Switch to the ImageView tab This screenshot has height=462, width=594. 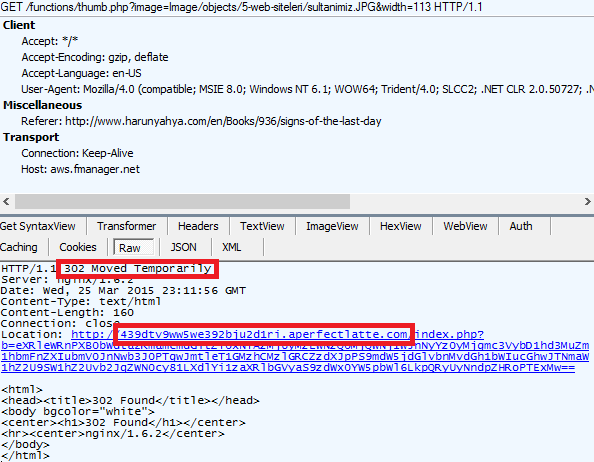point(332,226)
